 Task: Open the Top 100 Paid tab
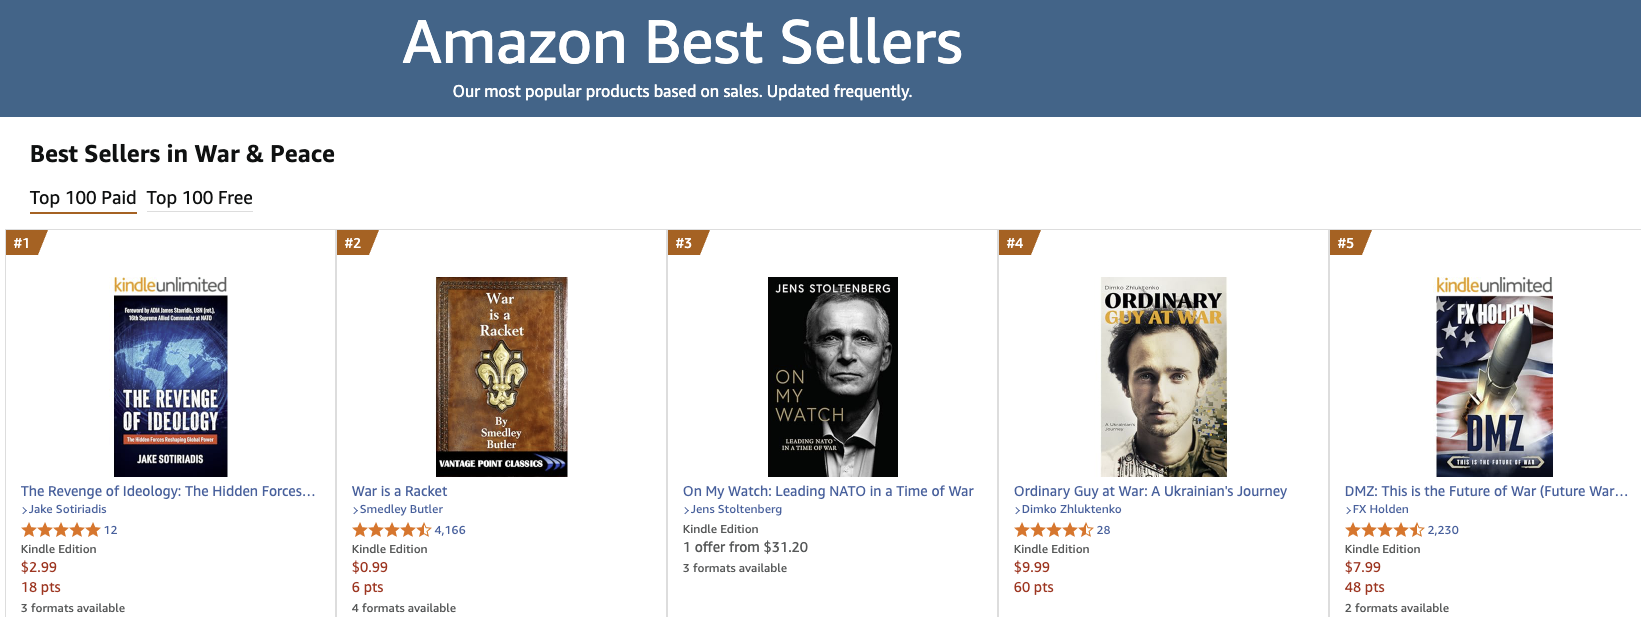(83, 198)
